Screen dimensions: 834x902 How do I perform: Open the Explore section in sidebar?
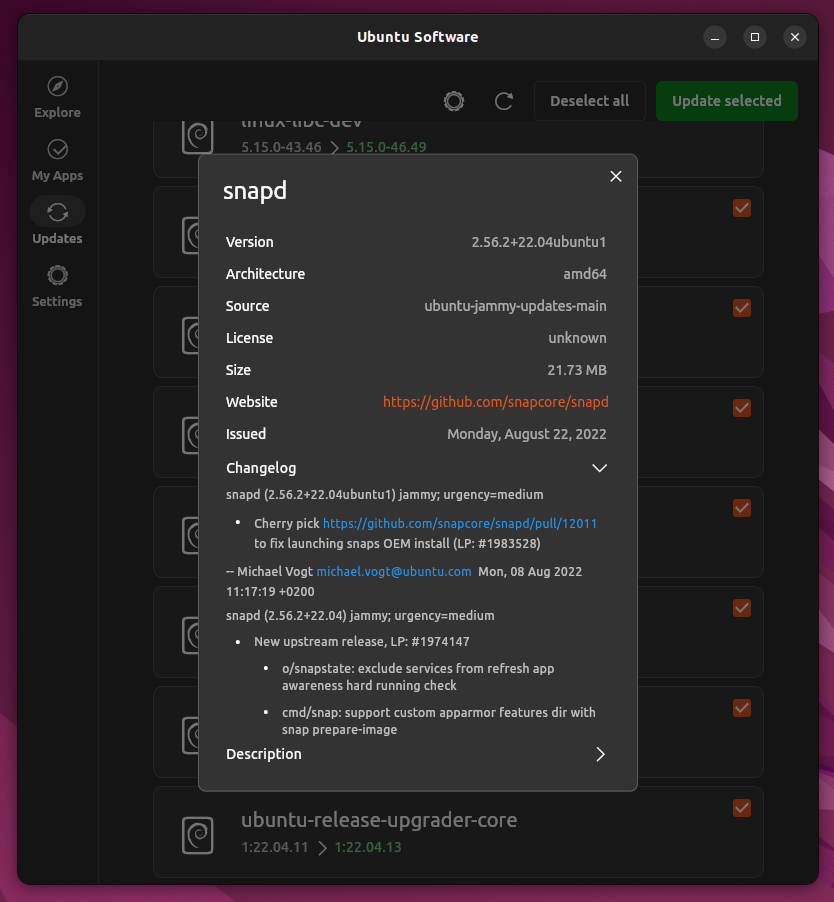click(x=57, y=97)
